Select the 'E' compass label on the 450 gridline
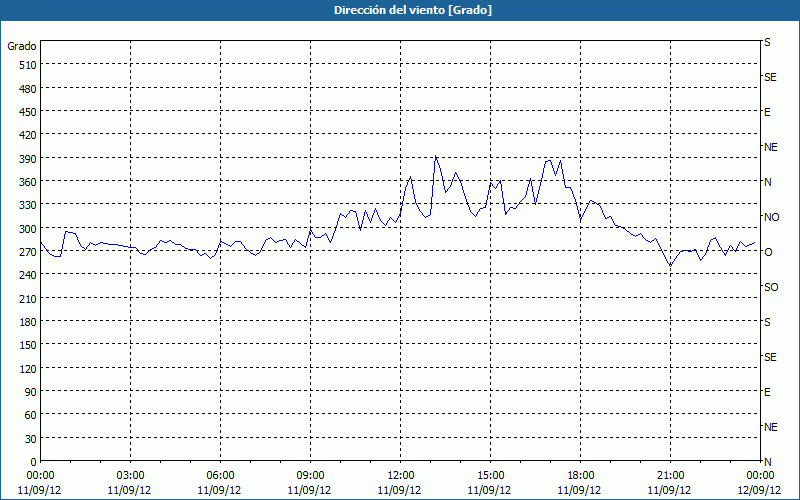 click(767, 112)
